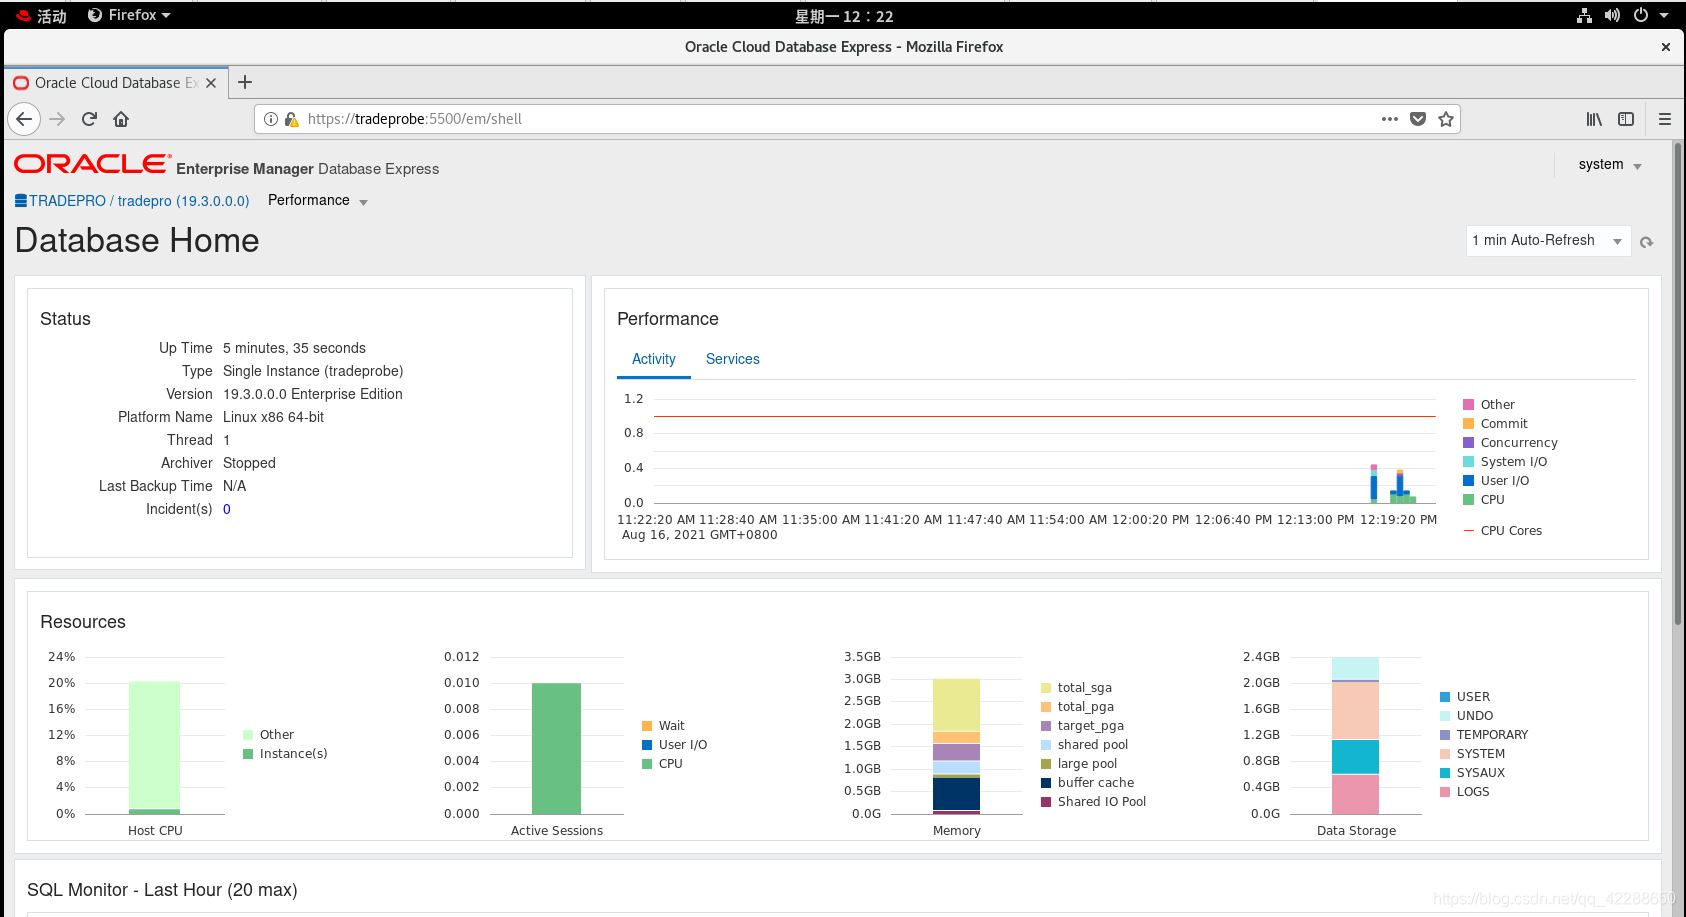The width and height of the screenshot is (1686, 917).
Task: Toggle the Other legend swatch in Performance
Action: pos(1468,405)
